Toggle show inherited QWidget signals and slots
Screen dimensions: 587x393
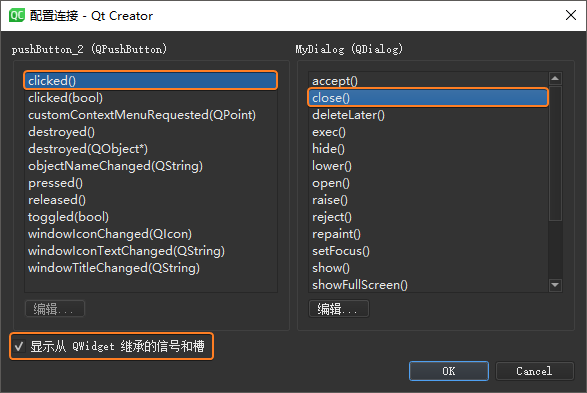[x=19, y=346]
